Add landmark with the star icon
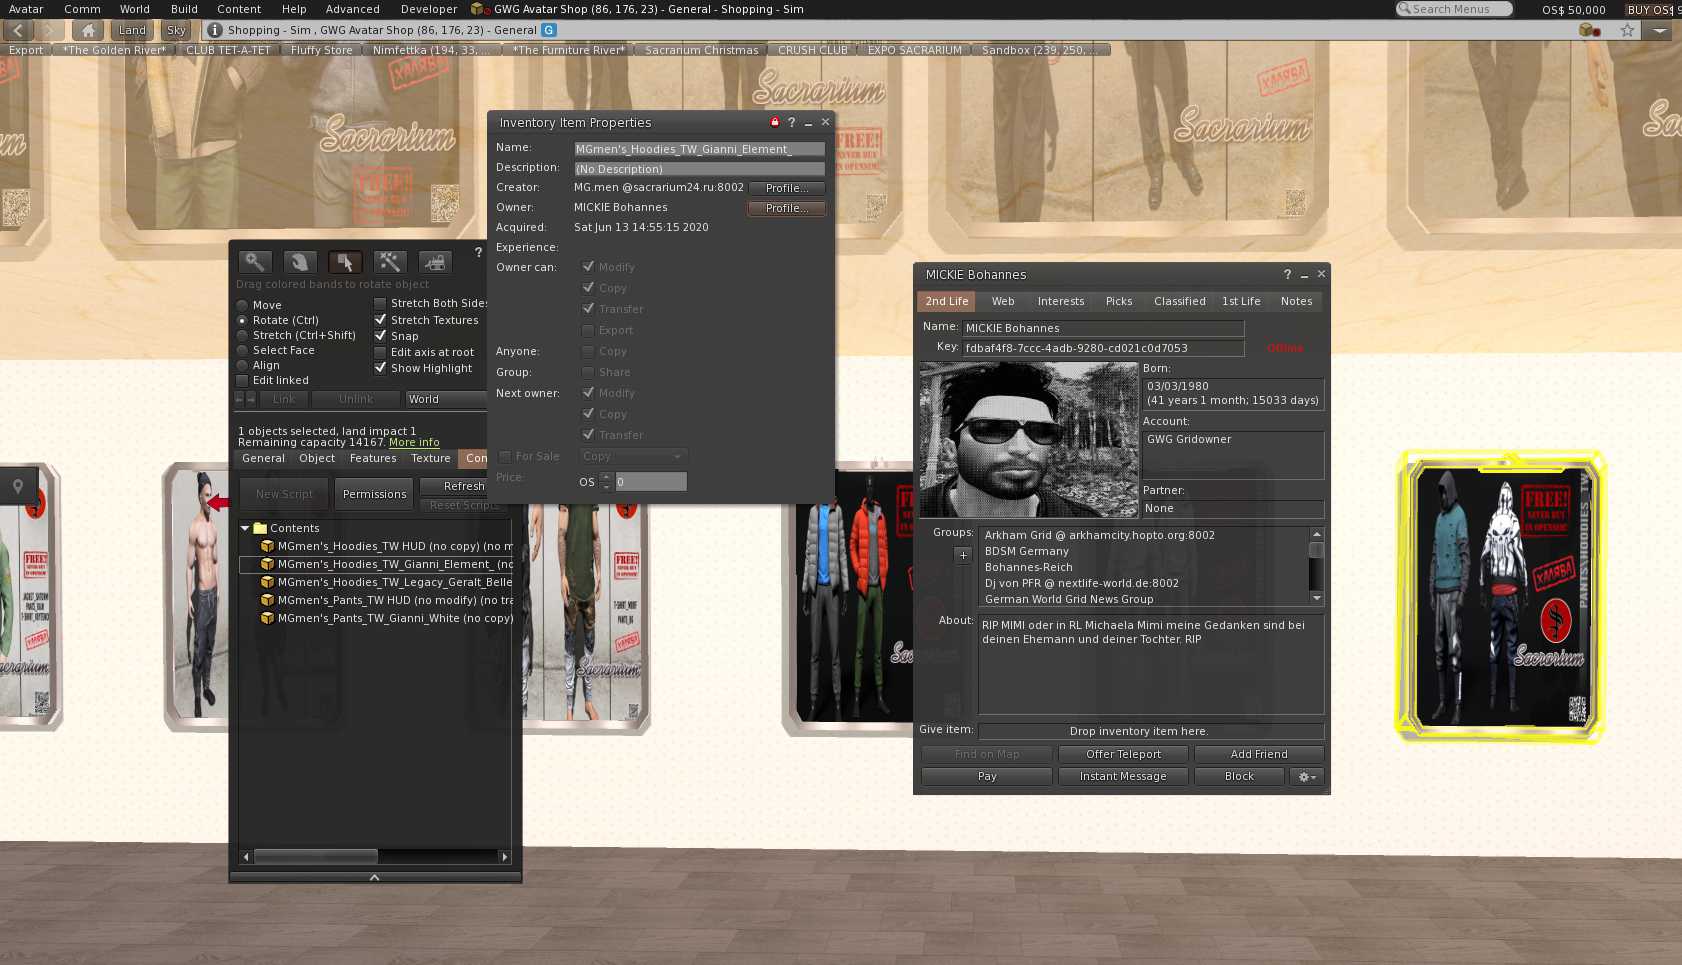Image resolution: width=1682 pixels, height=965 pixels. coord(1627,30)
